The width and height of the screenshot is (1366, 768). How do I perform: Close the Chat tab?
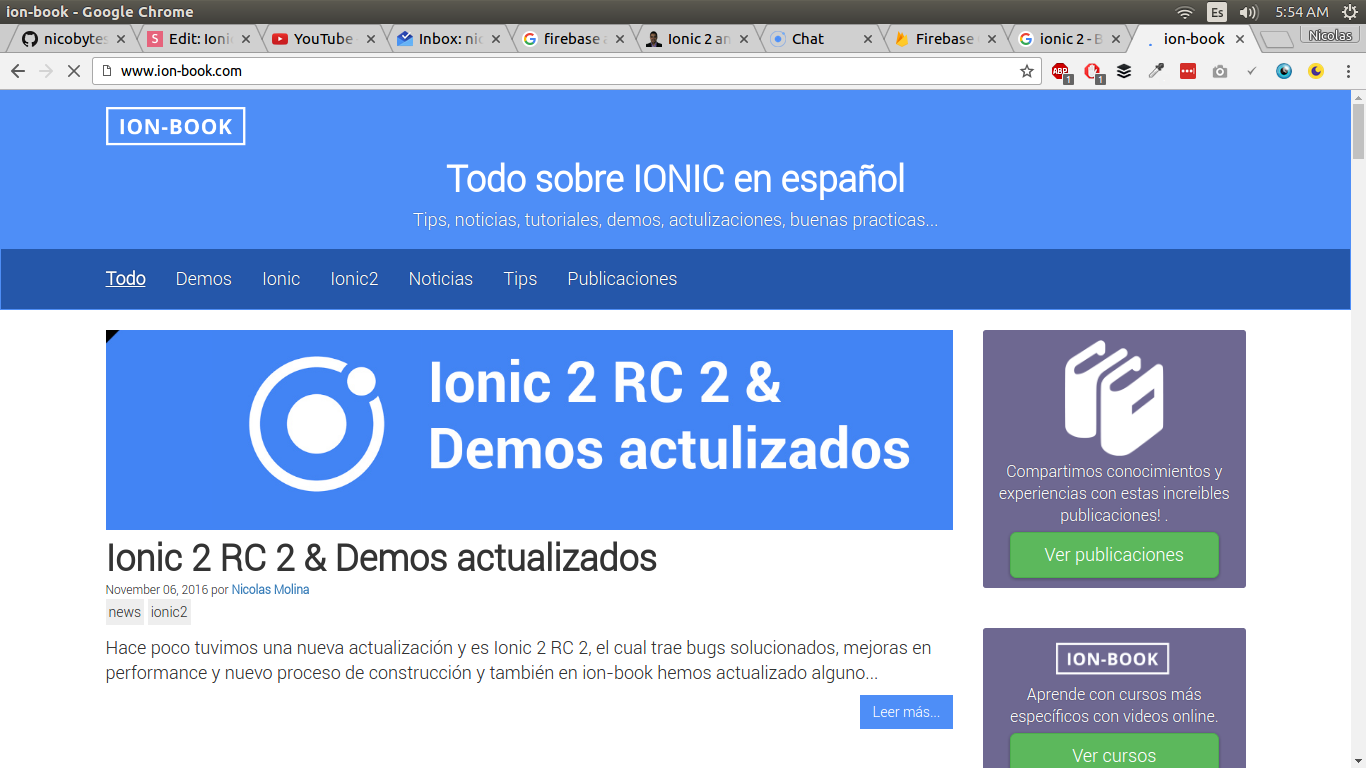(x=867, y=39)
